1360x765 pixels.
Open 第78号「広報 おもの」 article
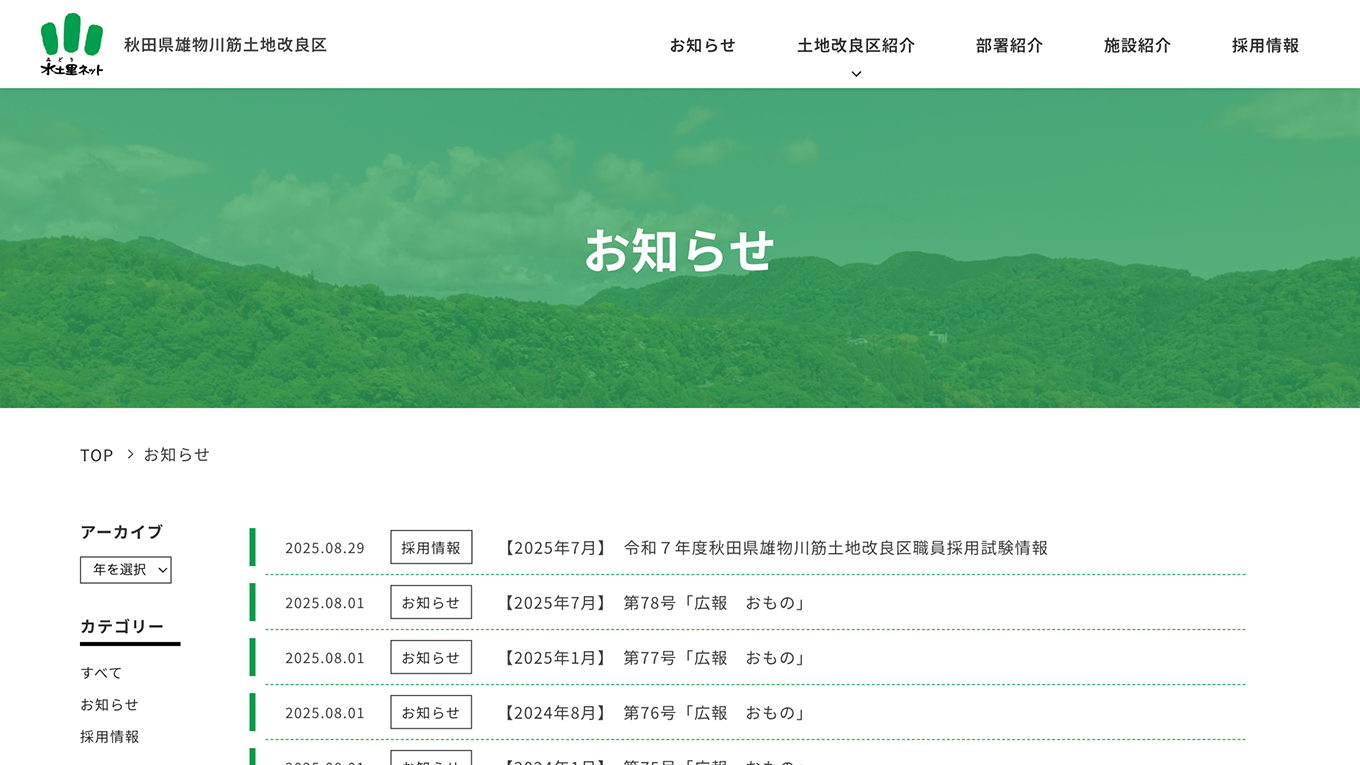[x=653, y=603]
